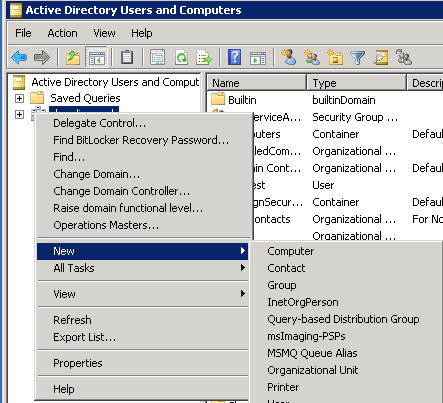The width and height of the screenshot is (443, 403).
Task: Expand the domain tree node
Action: tap(19, 114)
